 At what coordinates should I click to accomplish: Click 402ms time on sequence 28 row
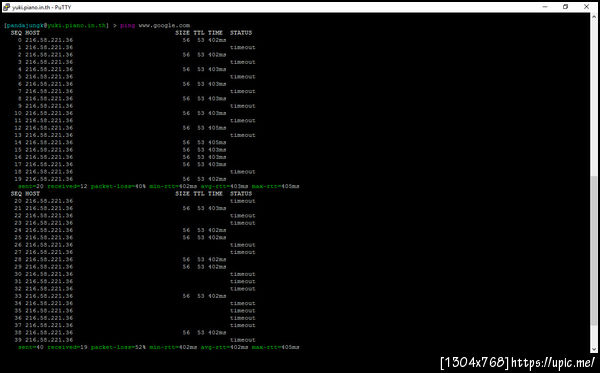(x=217, y=259)
